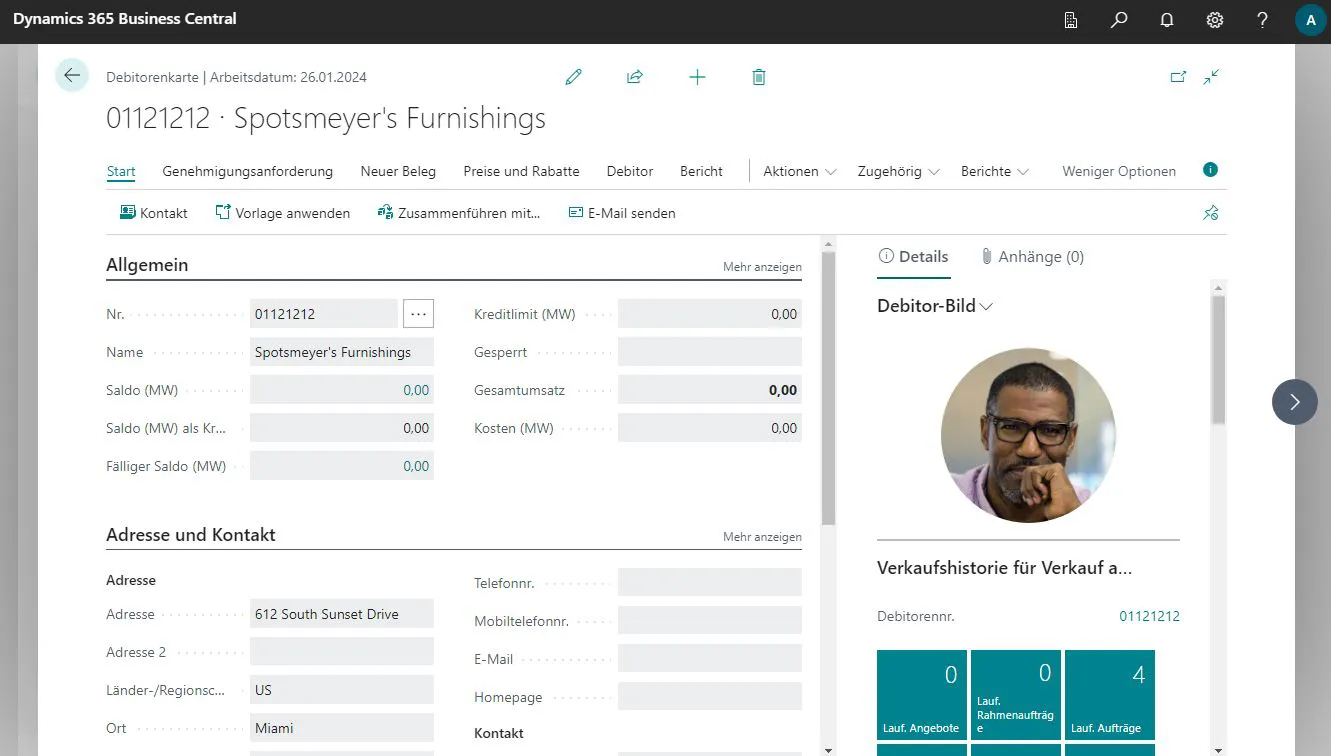This screenshot has width=1331, height=756.
Task: Go to next record arrow
Action: (1295, 401)
